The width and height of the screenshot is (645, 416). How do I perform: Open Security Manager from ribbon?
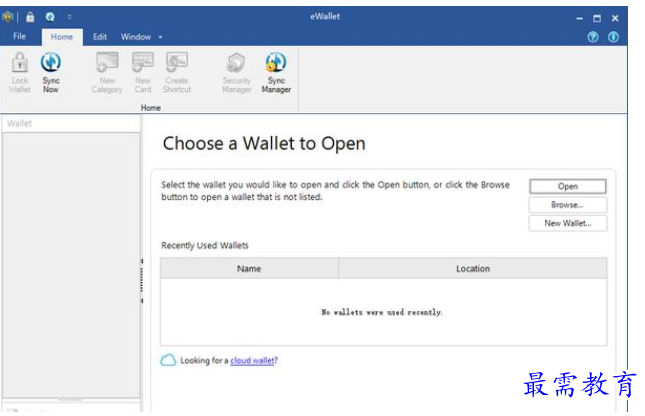[x=237, y=73]
